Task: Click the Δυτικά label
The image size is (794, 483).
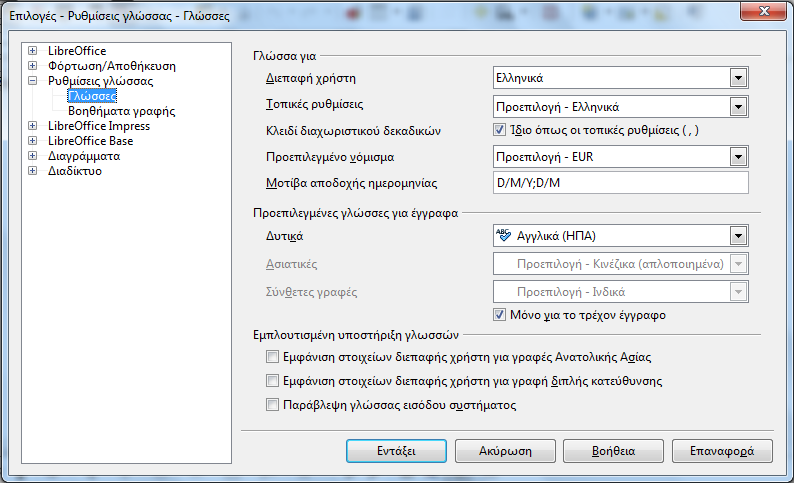Action: (285, 236)
